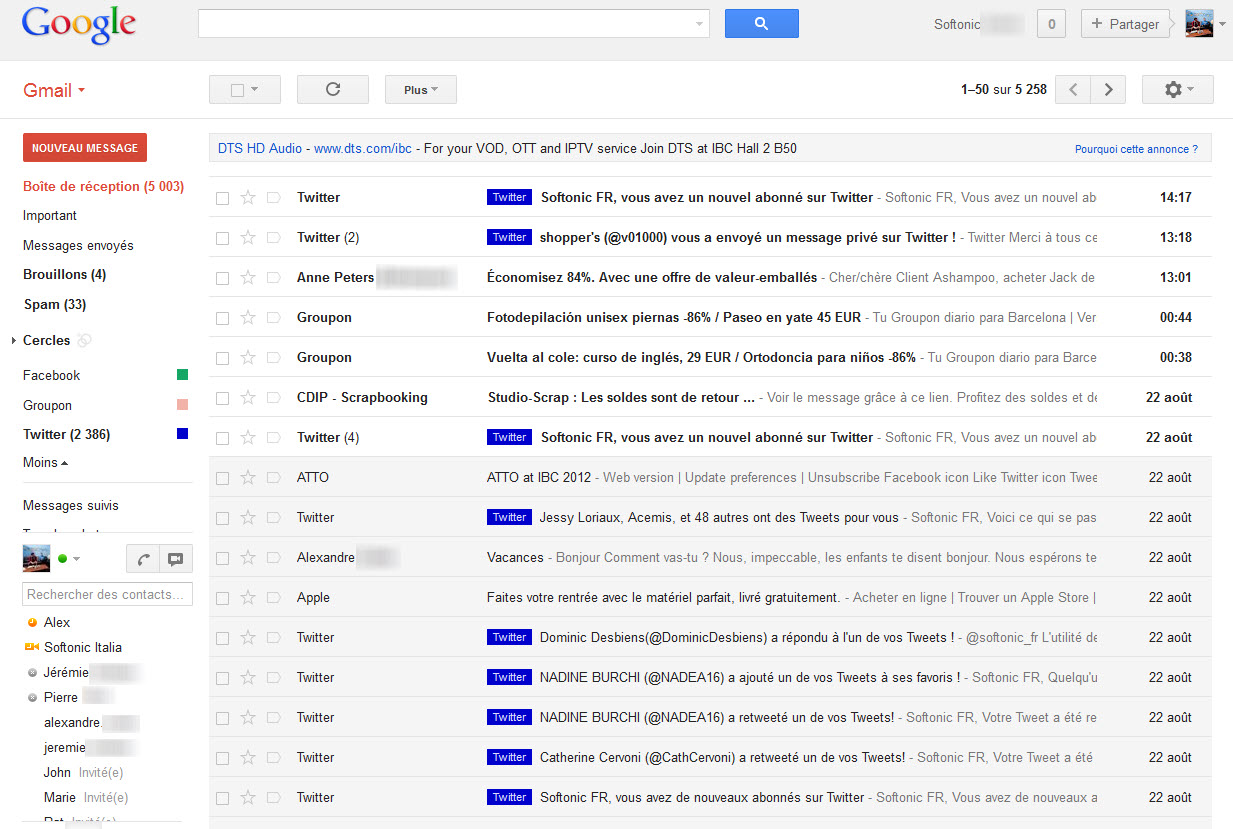Go to older emails with right arrow
The width and height of the screenshot is (1233, 829).
point(1107,89)
